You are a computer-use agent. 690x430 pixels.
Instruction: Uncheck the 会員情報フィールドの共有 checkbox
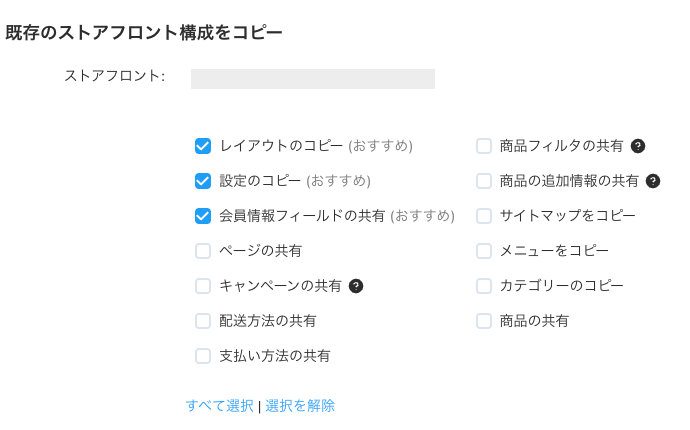tap(203, 216)
